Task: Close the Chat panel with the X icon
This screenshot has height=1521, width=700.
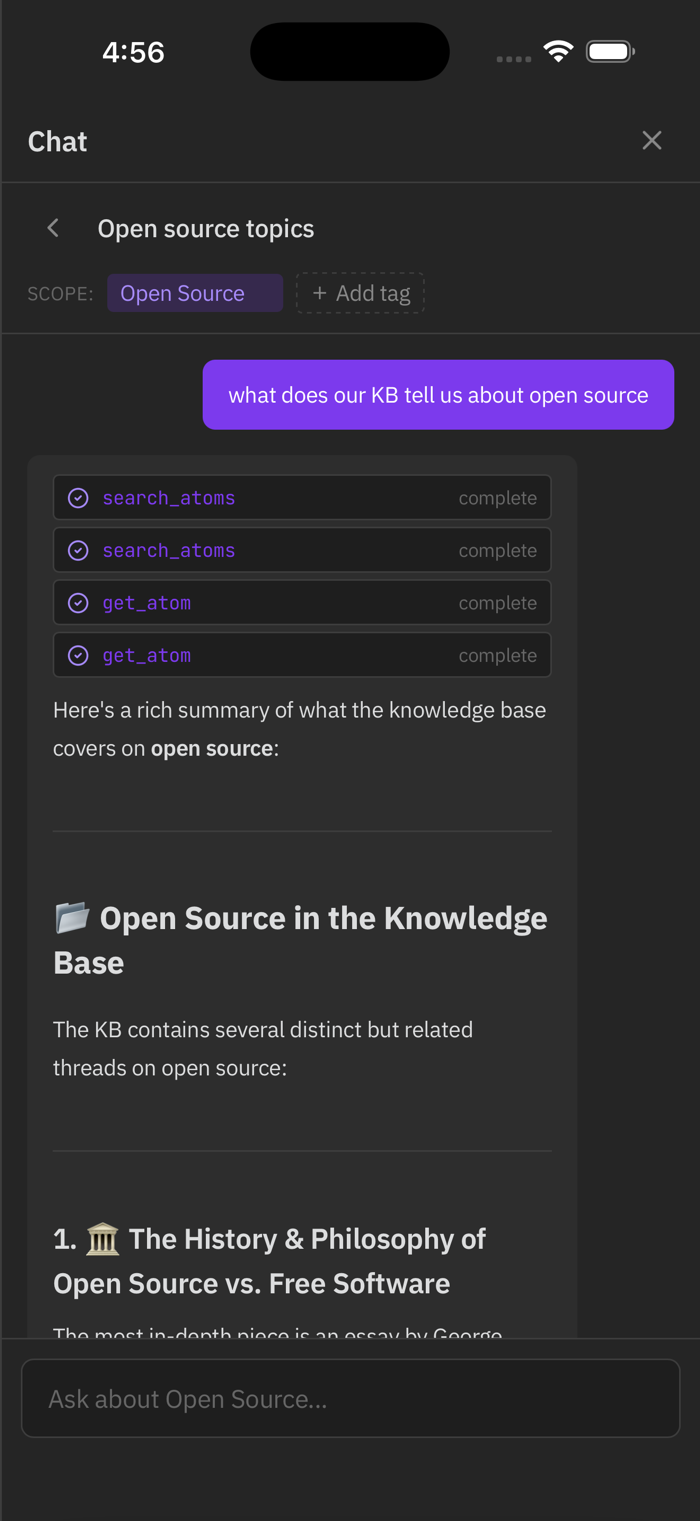Action: 652,141
